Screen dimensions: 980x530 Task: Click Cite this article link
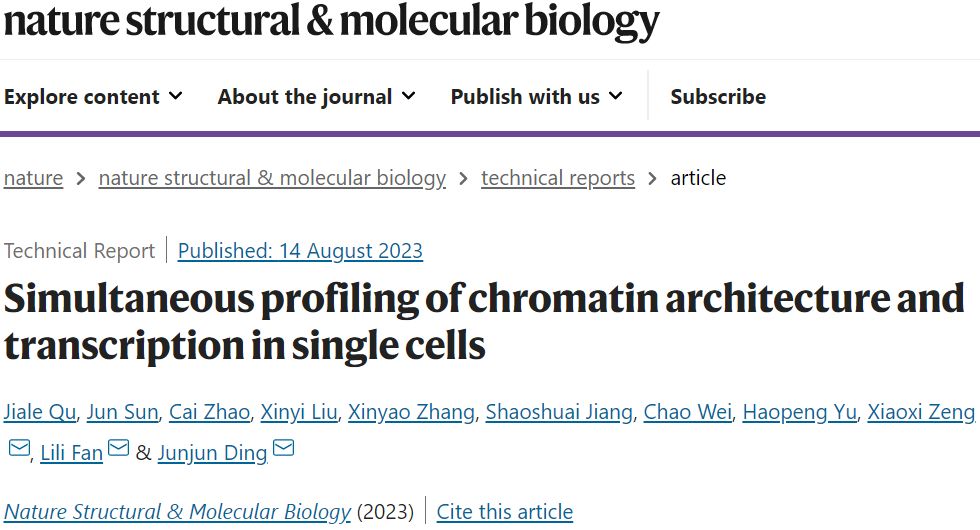(504, 512)
